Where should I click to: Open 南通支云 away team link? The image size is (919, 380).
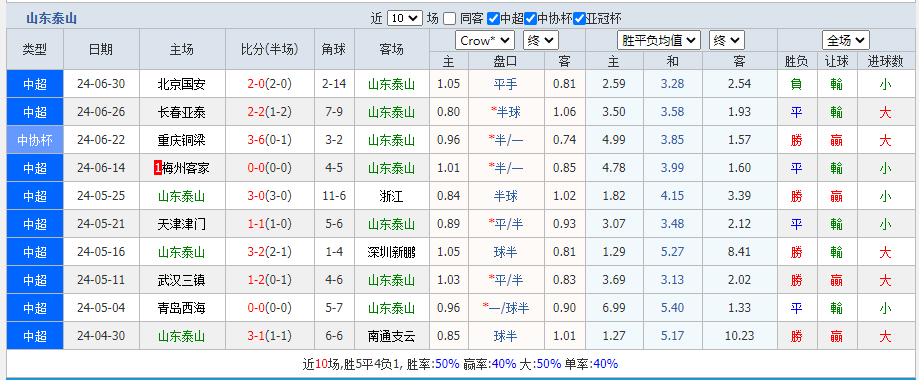coord(392,336)
